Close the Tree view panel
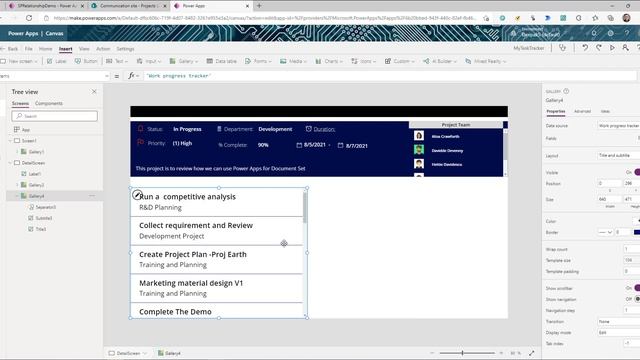640x360 pixels. pos(94,91)
